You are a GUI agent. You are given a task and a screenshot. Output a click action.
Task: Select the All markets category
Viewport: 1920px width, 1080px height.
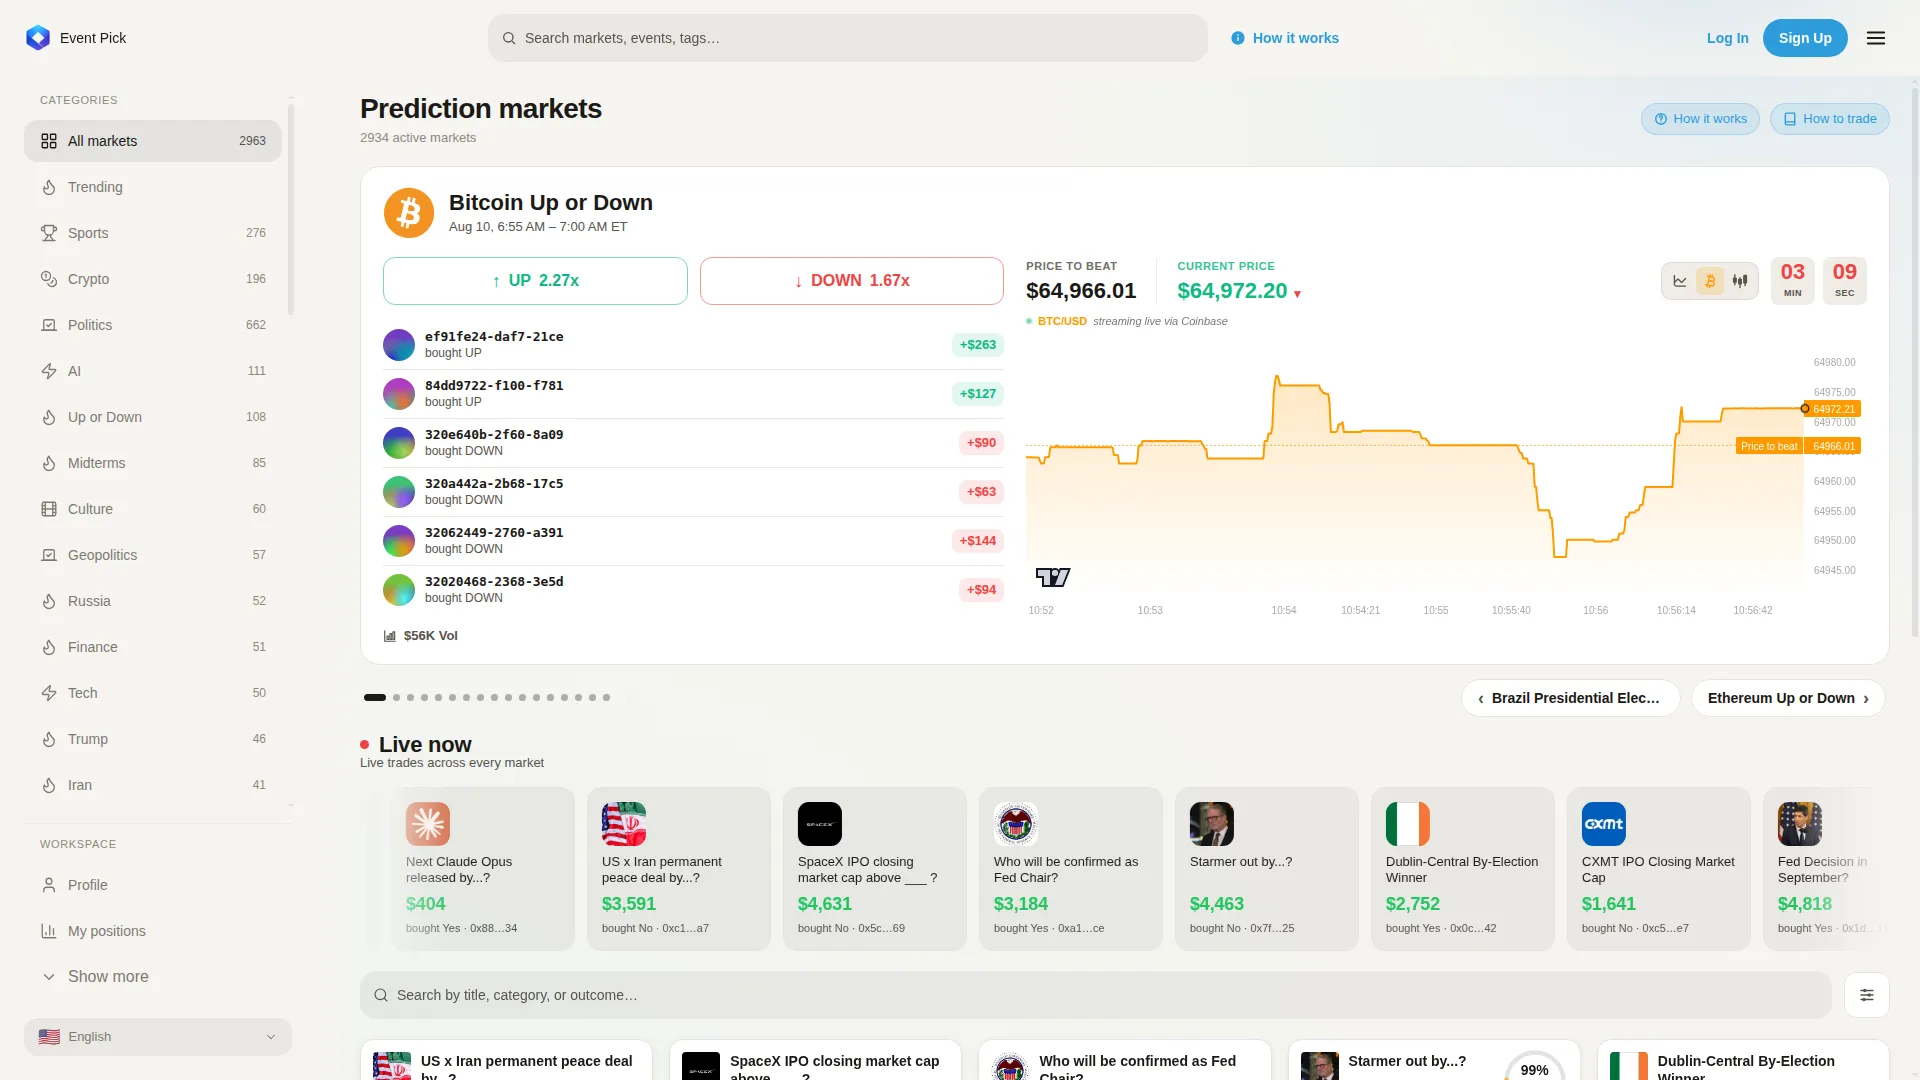tap(153, 141)
